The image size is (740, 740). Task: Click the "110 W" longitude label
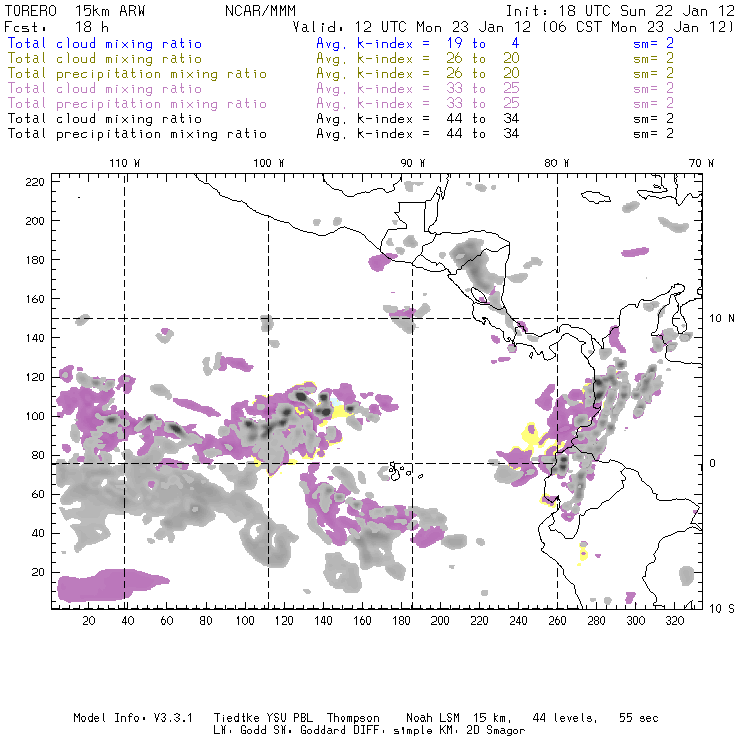click(x=125, y=163)
